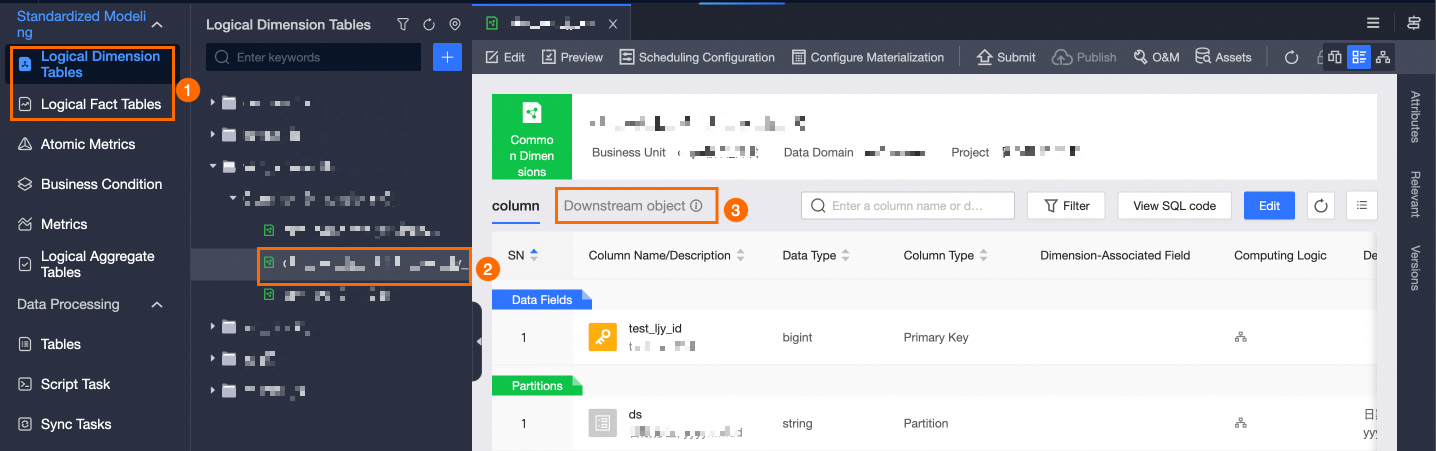Collapse the Data Processing section

[x=157, y=304]
